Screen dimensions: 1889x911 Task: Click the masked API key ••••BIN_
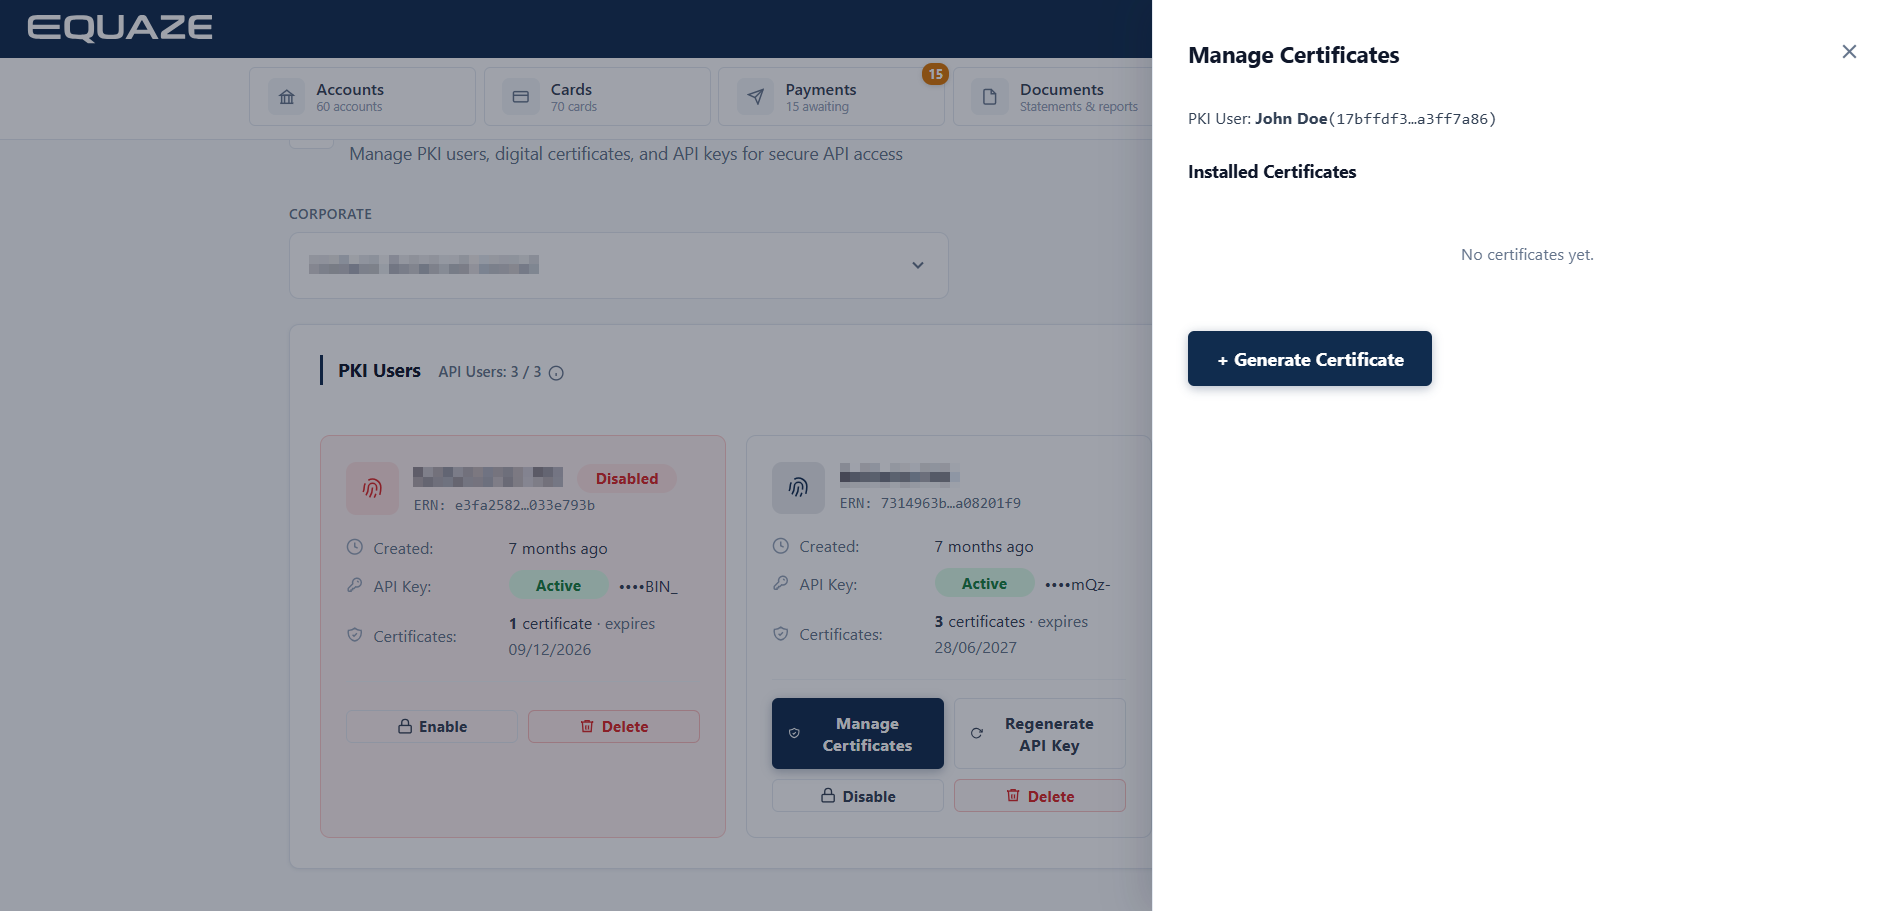(648, 587)
